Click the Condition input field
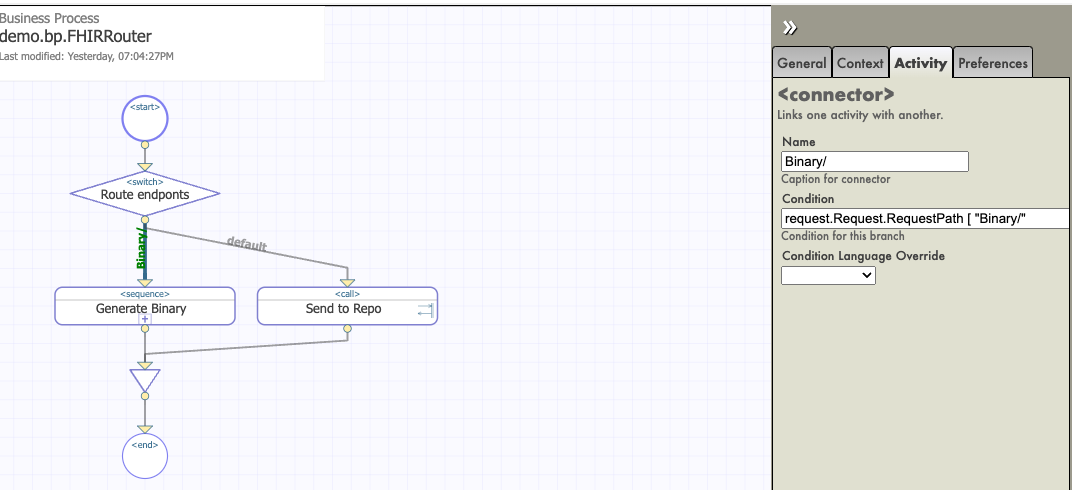Screen dimensions: 1072x490 click(x=925, y=218)
